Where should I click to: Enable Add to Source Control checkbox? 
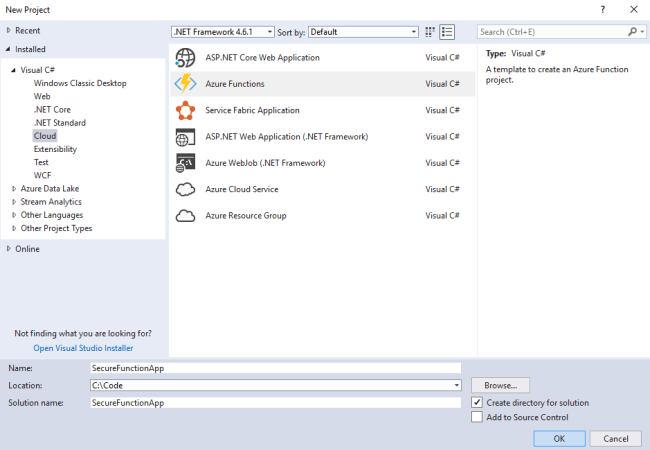477,417
